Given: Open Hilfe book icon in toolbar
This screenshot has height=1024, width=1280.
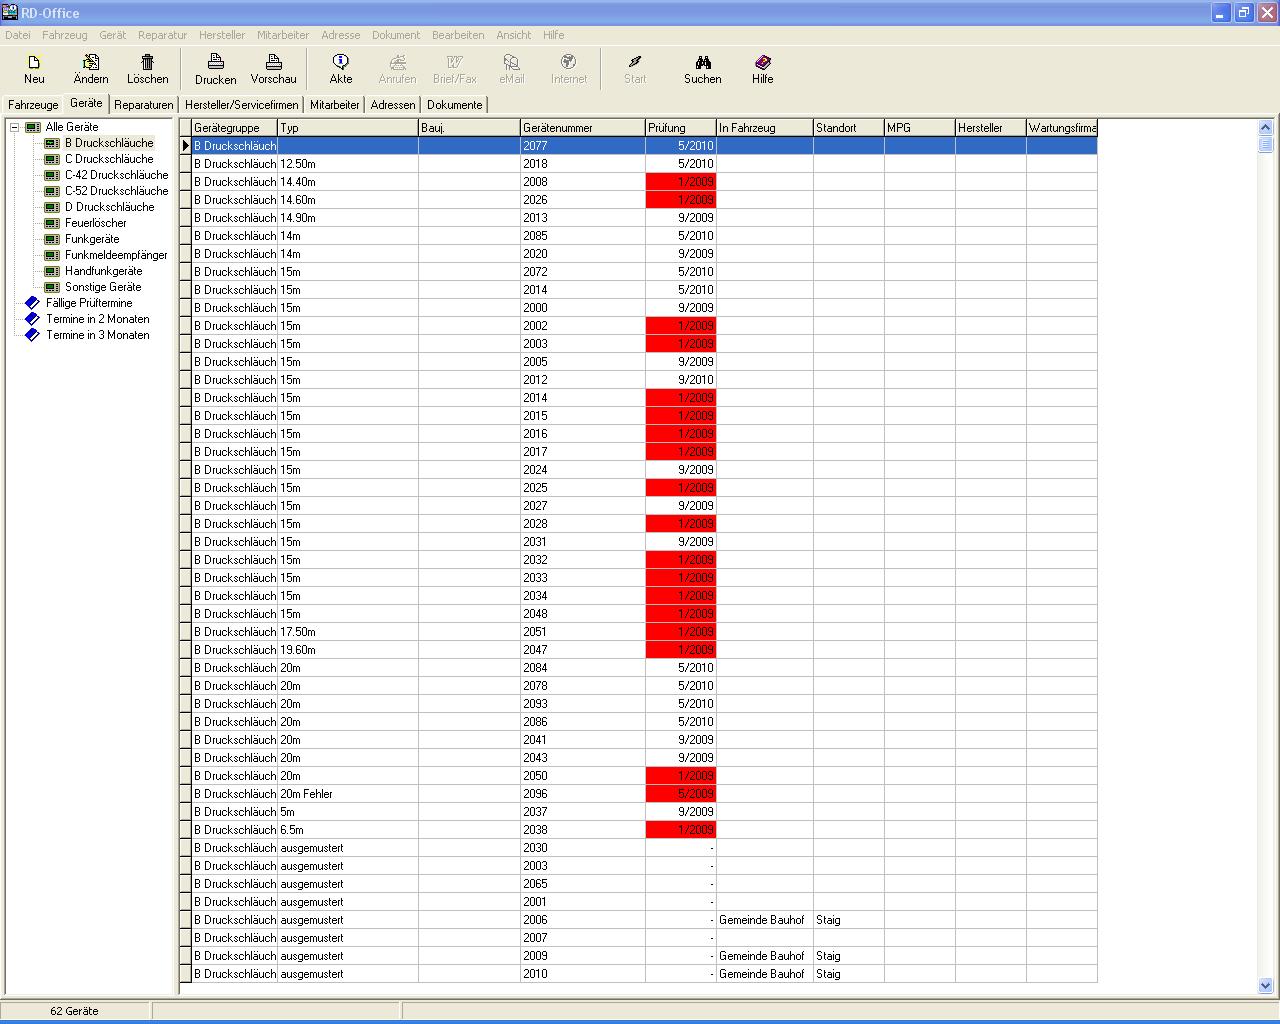Looking at the screenshot, I should click(x=763, y=62).
